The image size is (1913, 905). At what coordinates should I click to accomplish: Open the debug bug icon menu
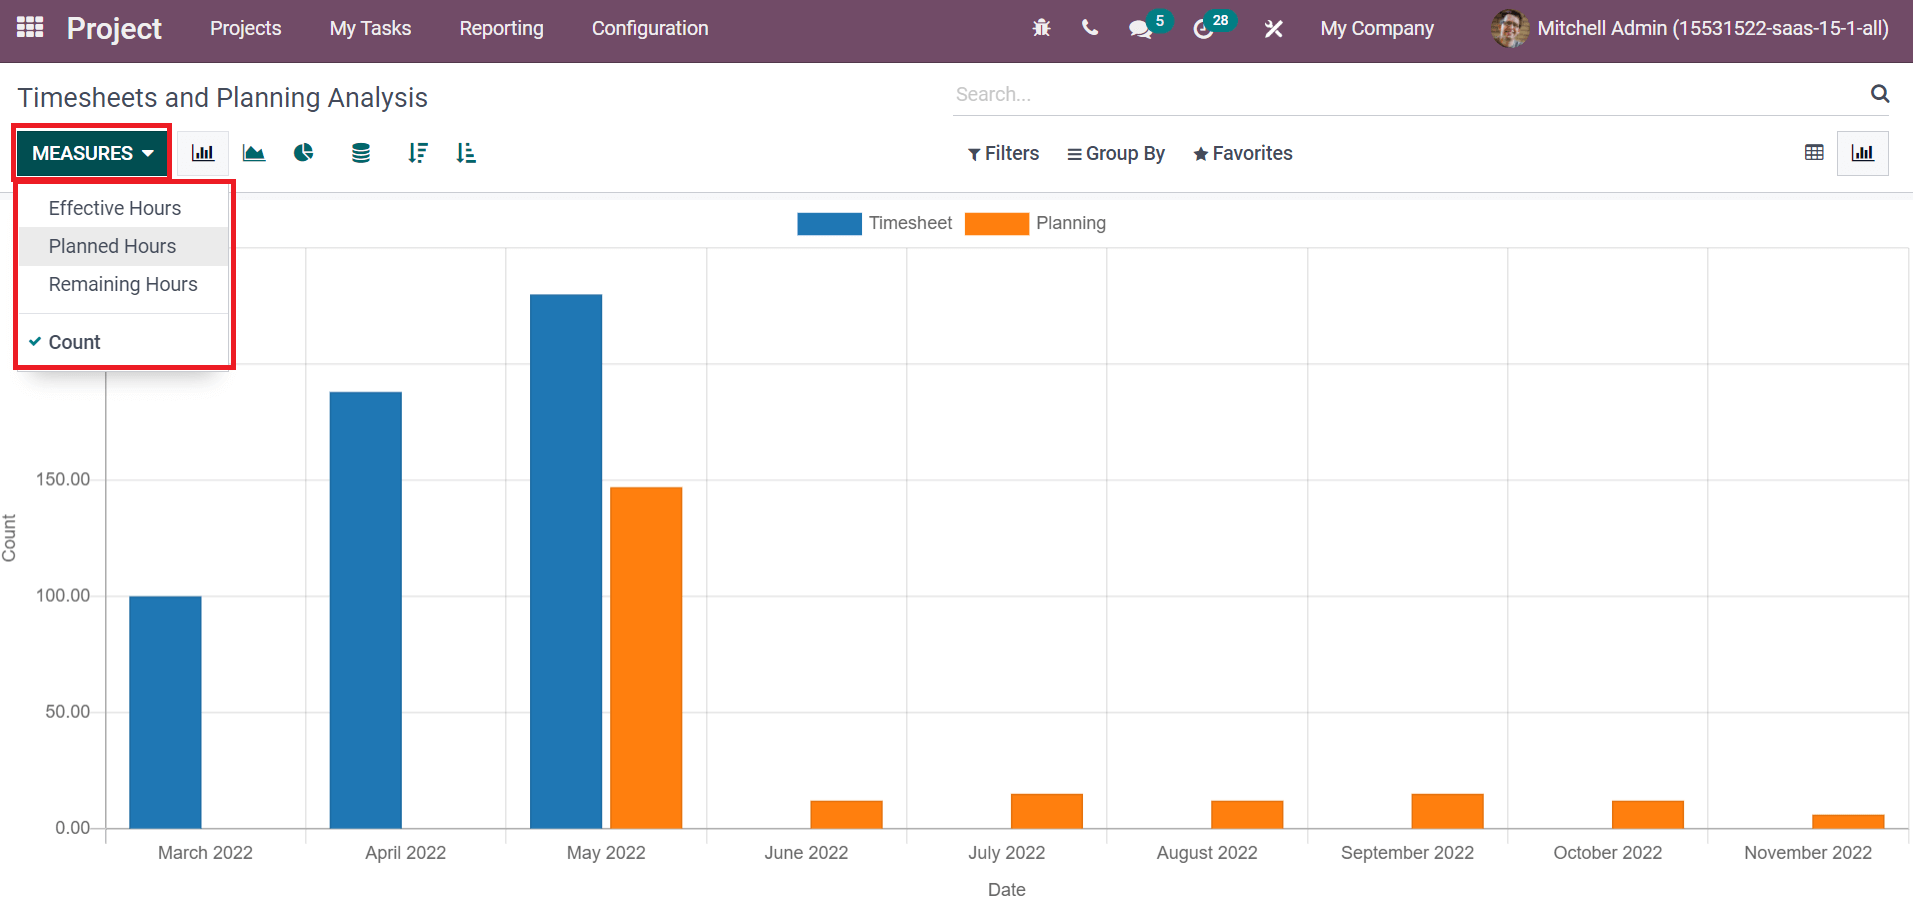[x=1041, y=28]
